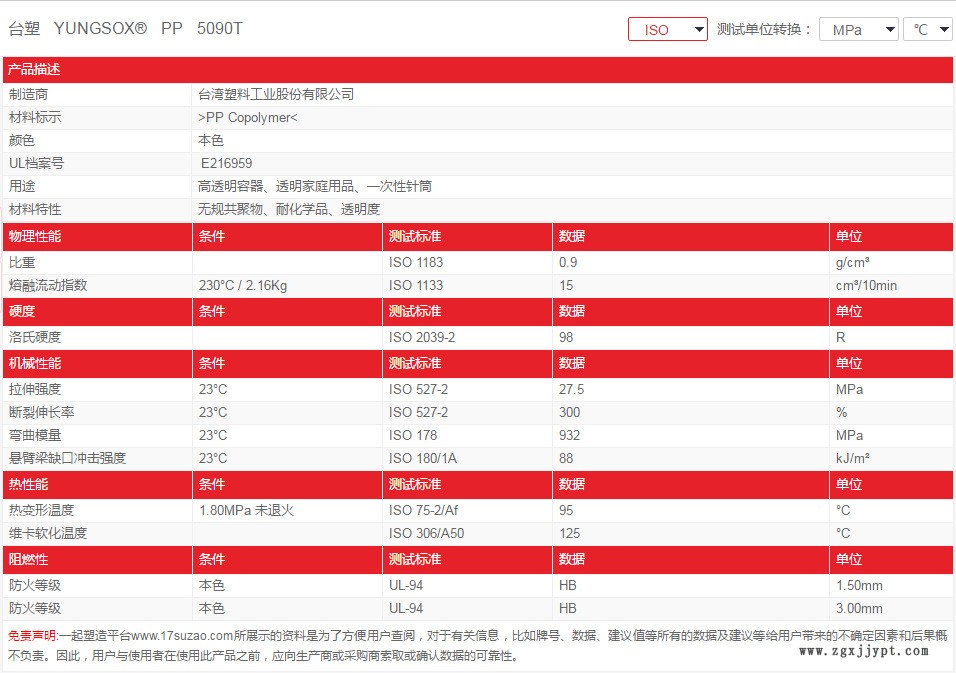Click the "洛氏硬度" row label
Image resolution: width=956 pixels, height=673 pixels.
[35, 338]
